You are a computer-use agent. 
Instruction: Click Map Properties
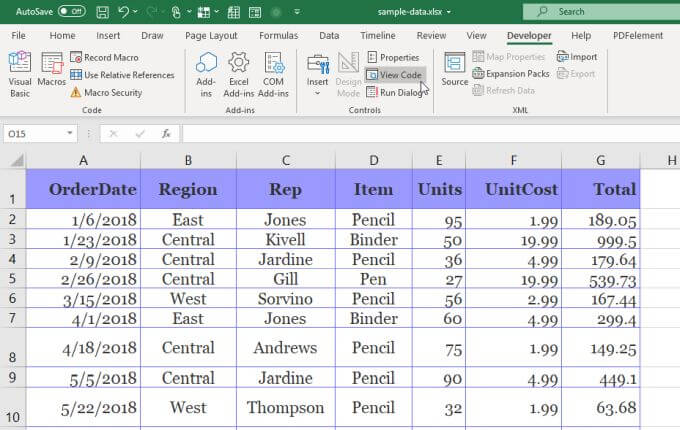509,57
